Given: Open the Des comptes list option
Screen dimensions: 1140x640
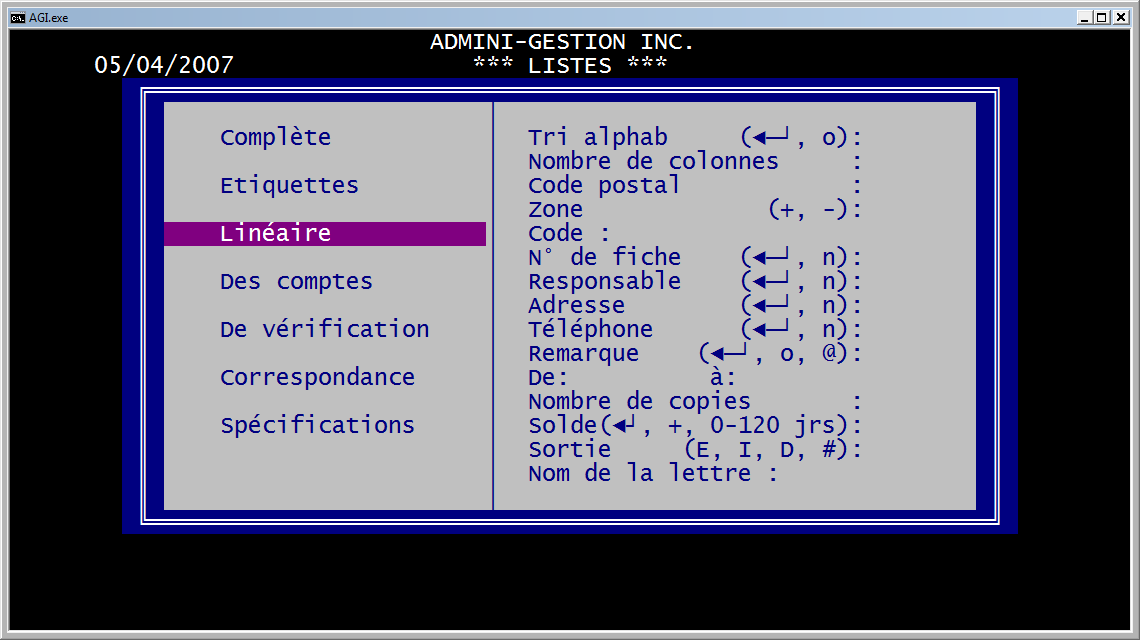Looking at the screenshot, I should (296, 281).
